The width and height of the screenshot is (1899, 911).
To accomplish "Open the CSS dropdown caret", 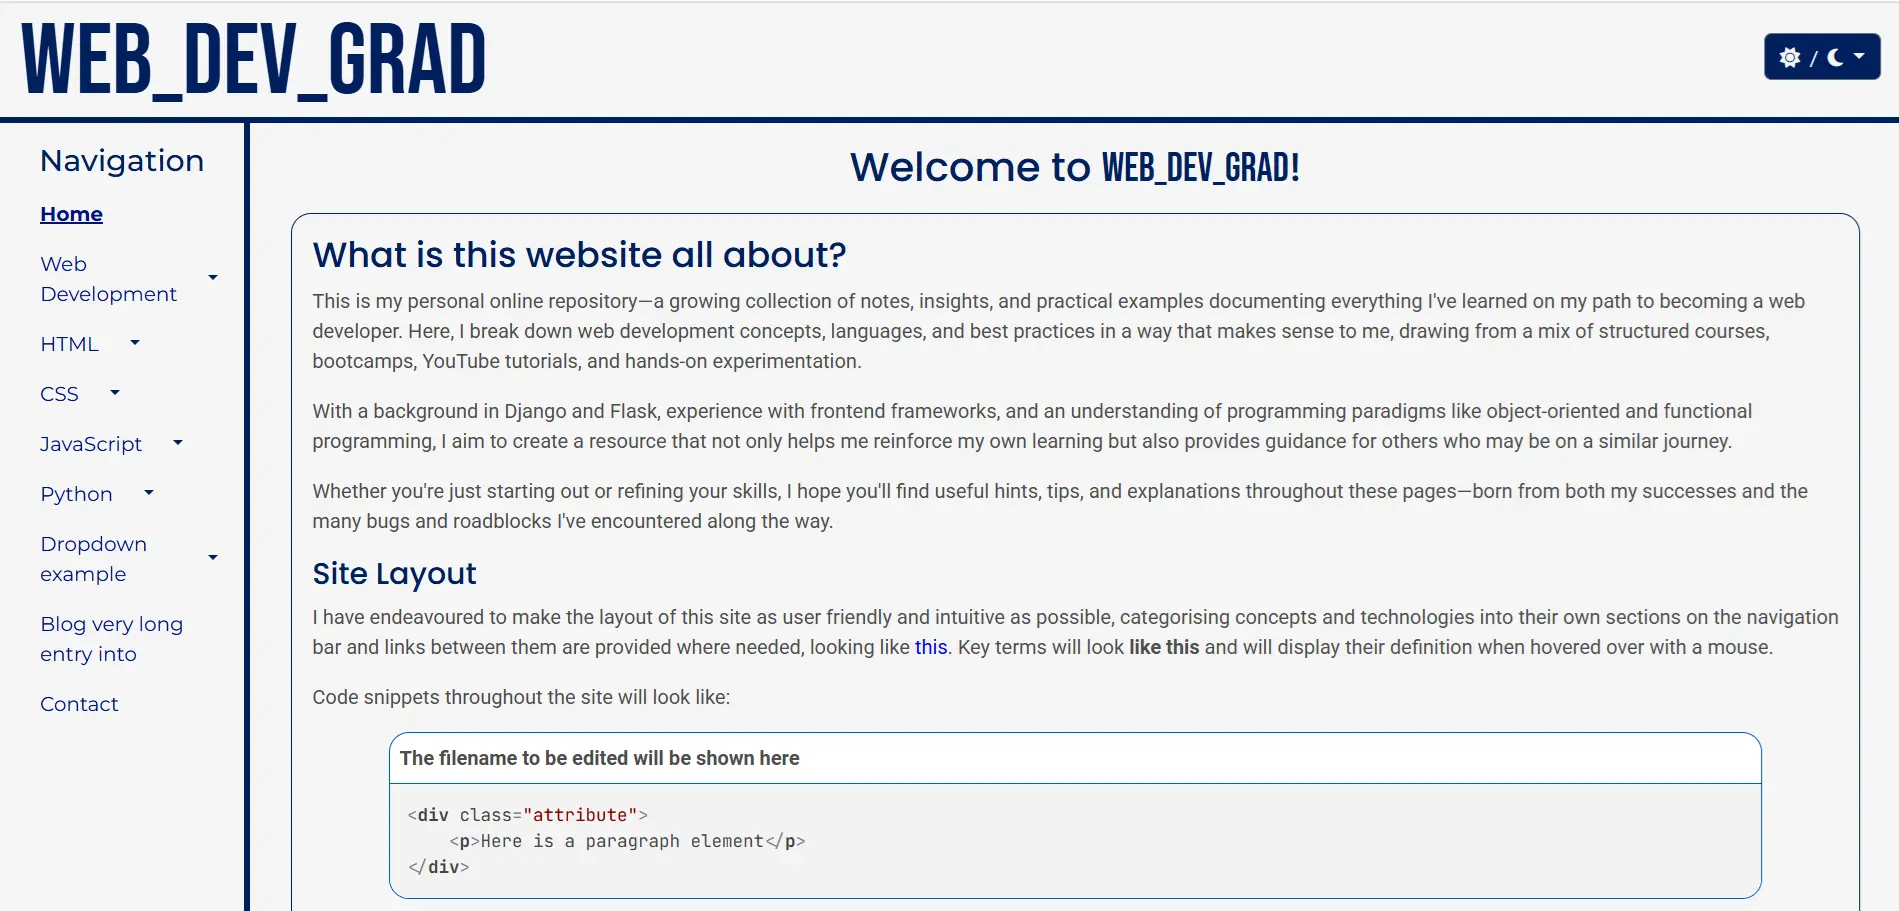I will click(x=115, y=393).
